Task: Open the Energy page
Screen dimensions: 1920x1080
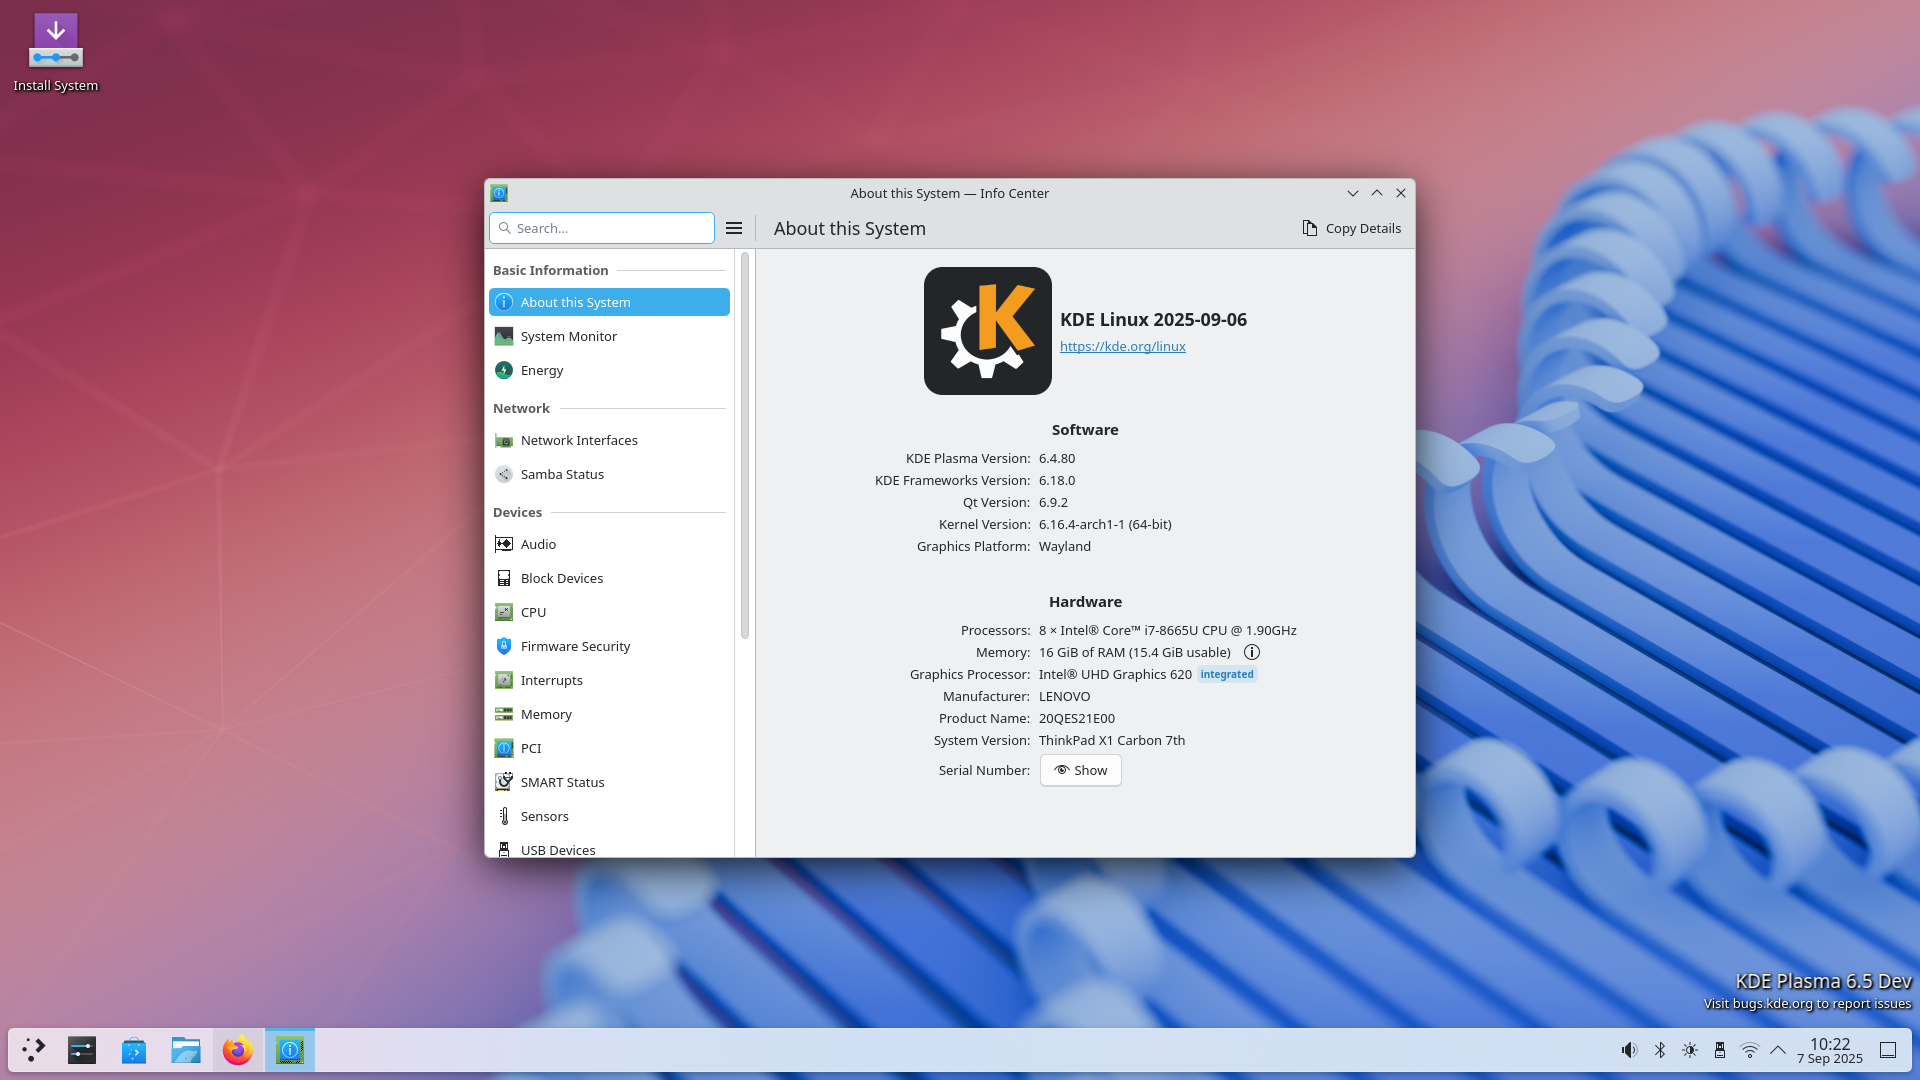Action: click(609, 370)
